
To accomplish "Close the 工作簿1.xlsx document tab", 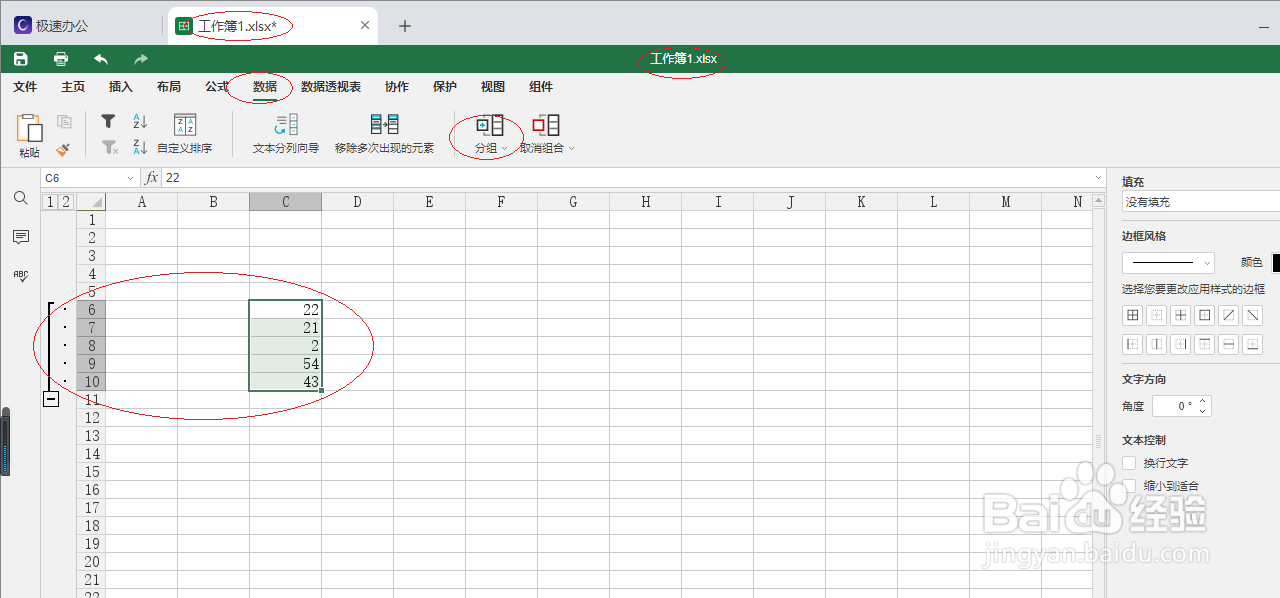I will click(365, 26).
